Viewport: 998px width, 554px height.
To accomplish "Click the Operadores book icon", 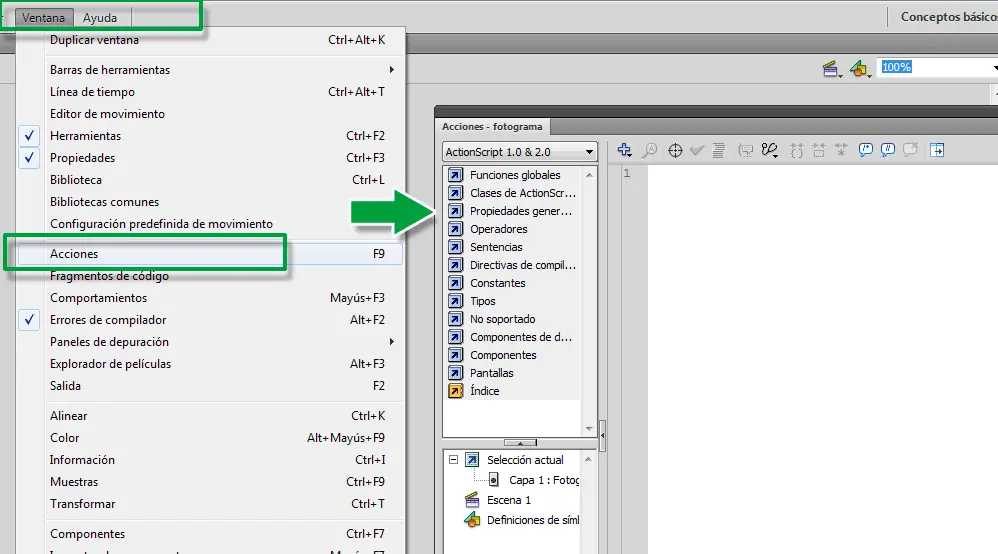I will 456,229.
